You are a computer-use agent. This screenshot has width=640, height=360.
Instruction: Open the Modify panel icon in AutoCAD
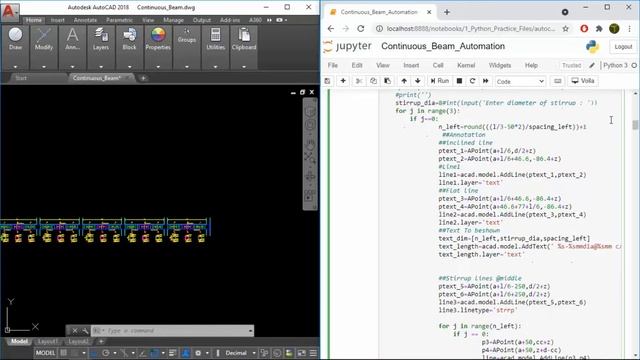[44, 39]
